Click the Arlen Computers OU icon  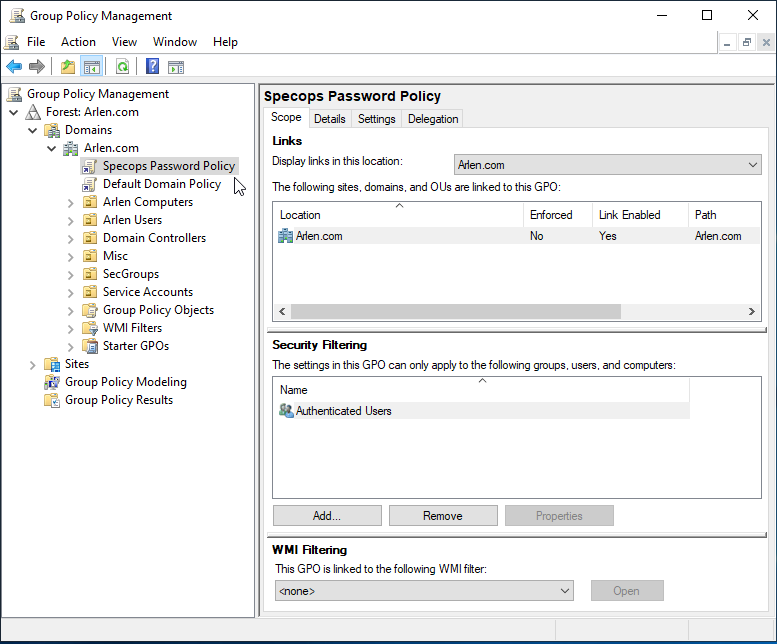(90, 202)
